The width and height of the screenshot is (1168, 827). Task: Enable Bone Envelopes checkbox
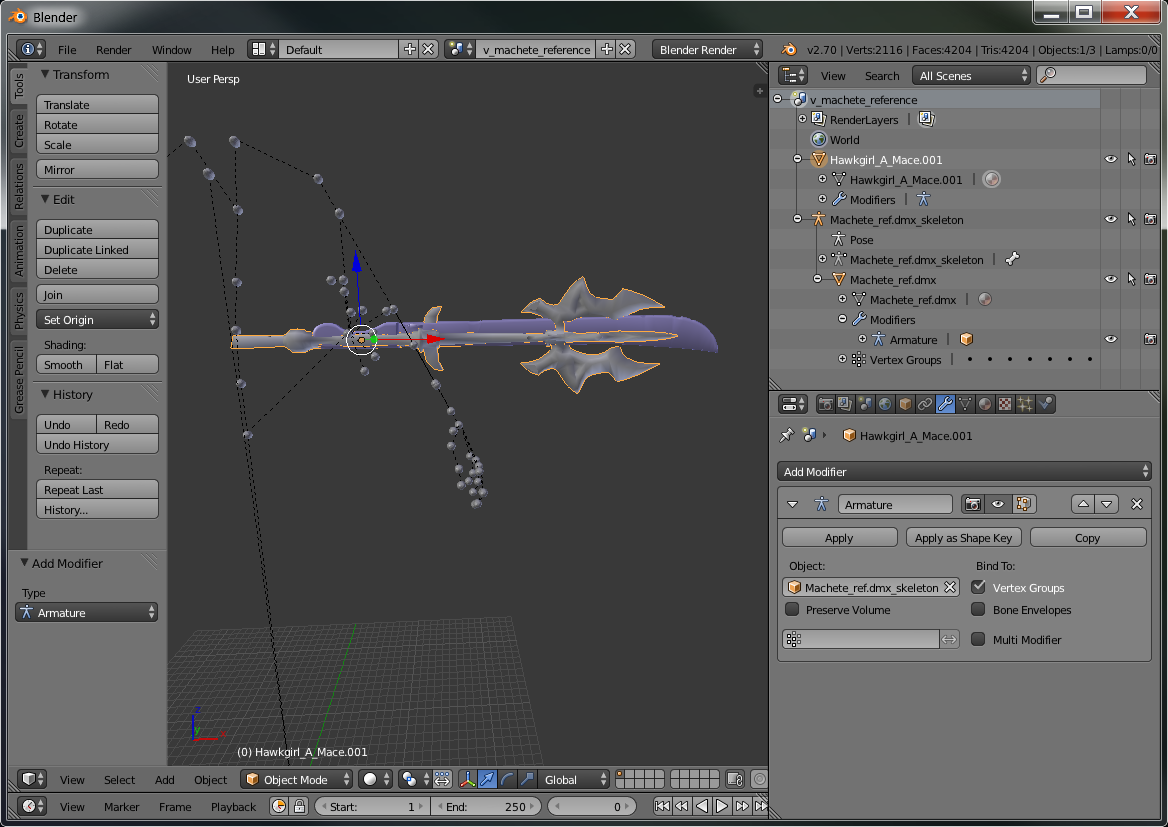pyautogui.click(x=979, y=609)
